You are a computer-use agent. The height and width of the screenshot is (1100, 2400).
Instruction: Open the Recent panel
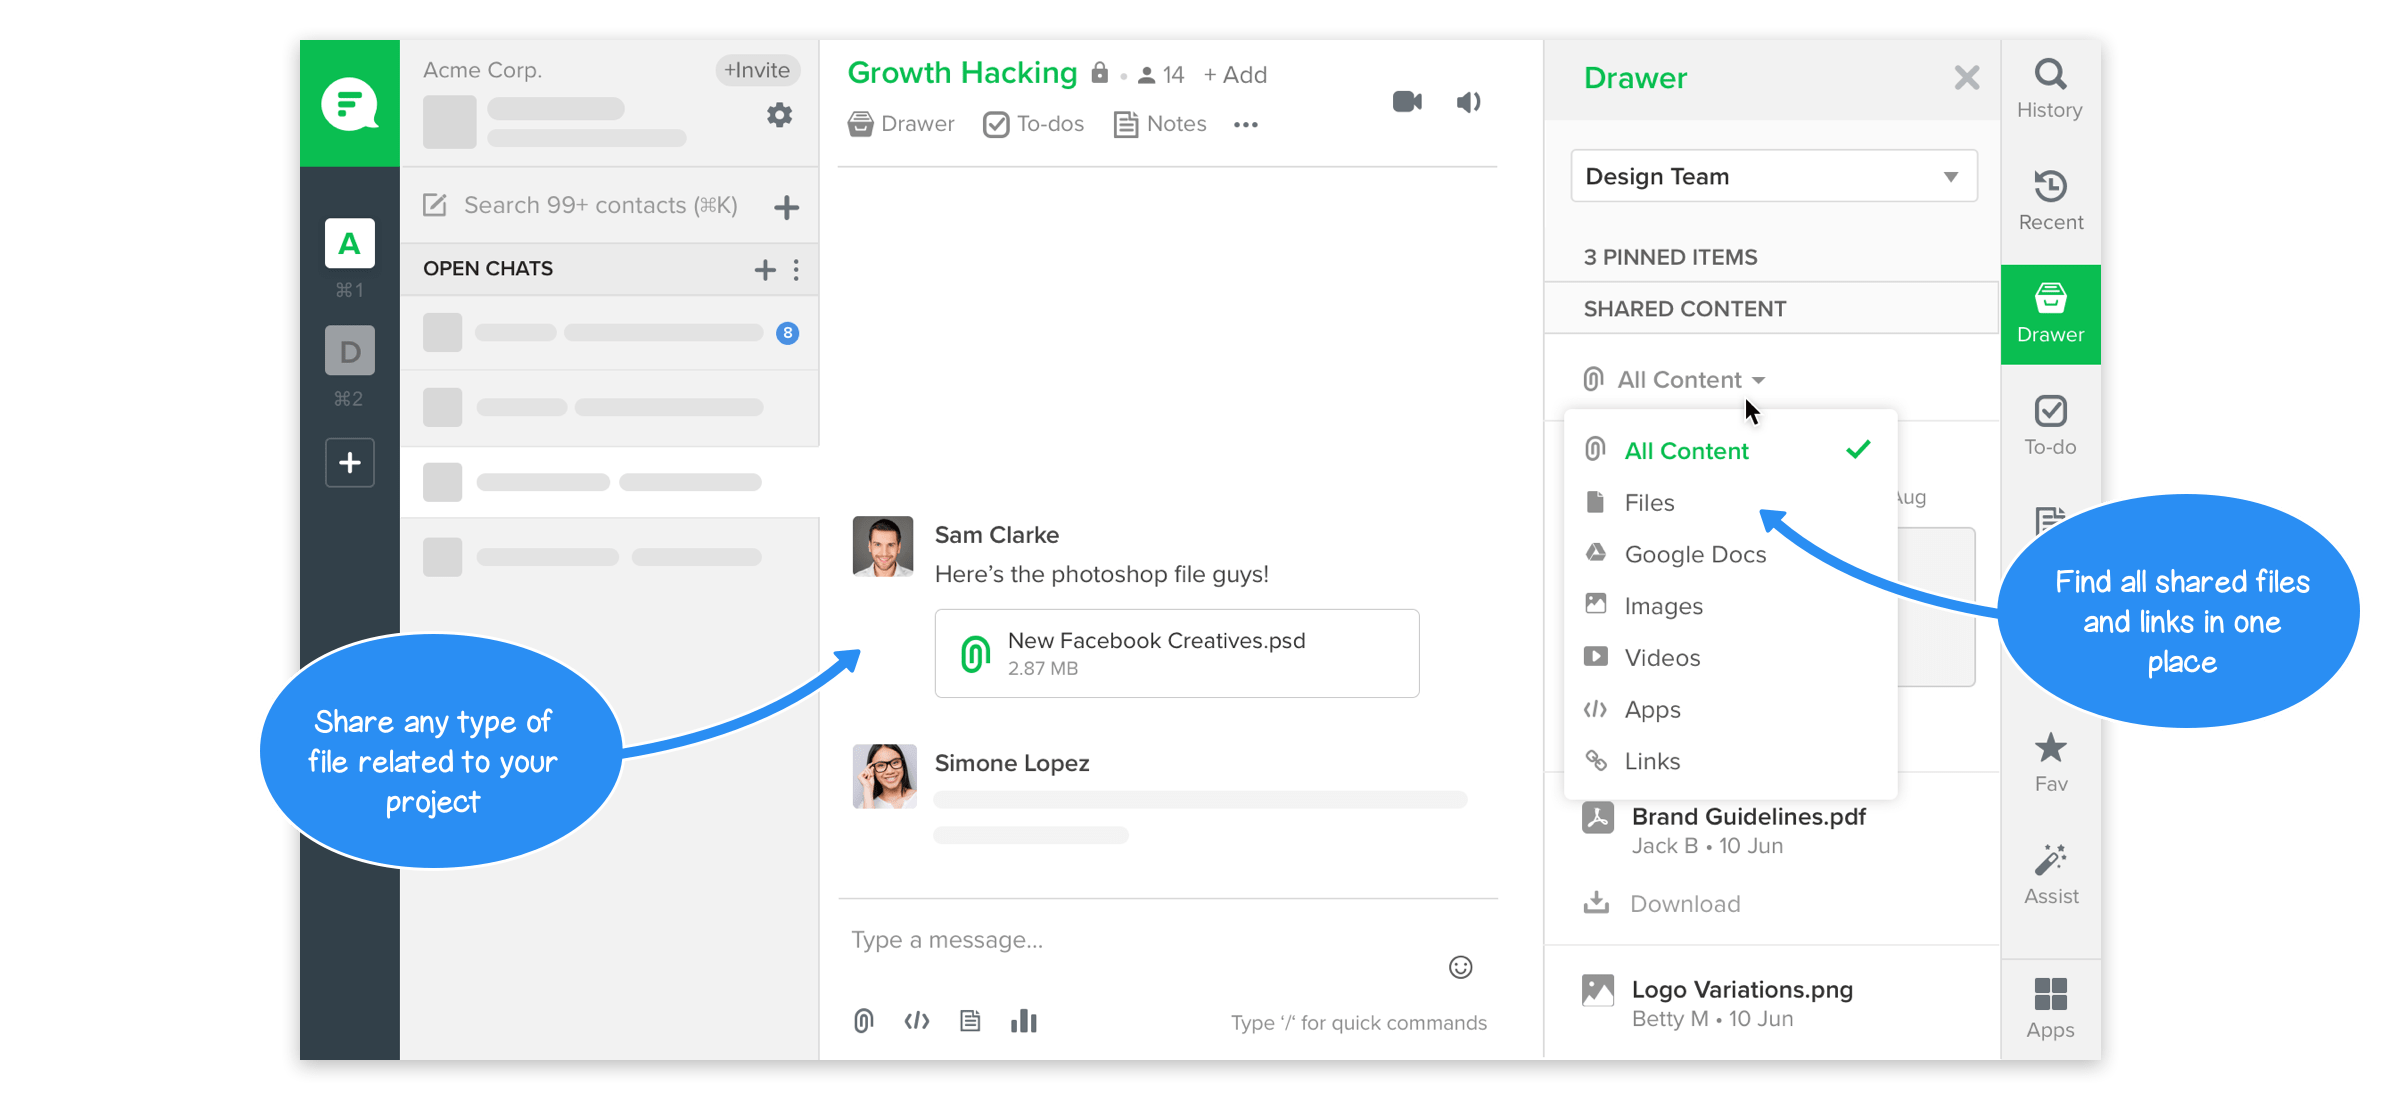pos(2050,201)
